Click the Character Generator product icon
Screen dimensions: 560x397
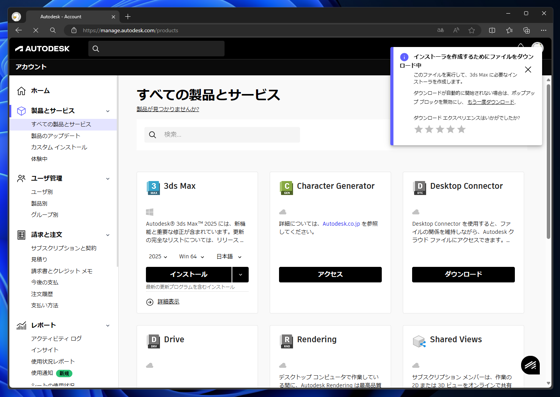[x=286, y=188]
